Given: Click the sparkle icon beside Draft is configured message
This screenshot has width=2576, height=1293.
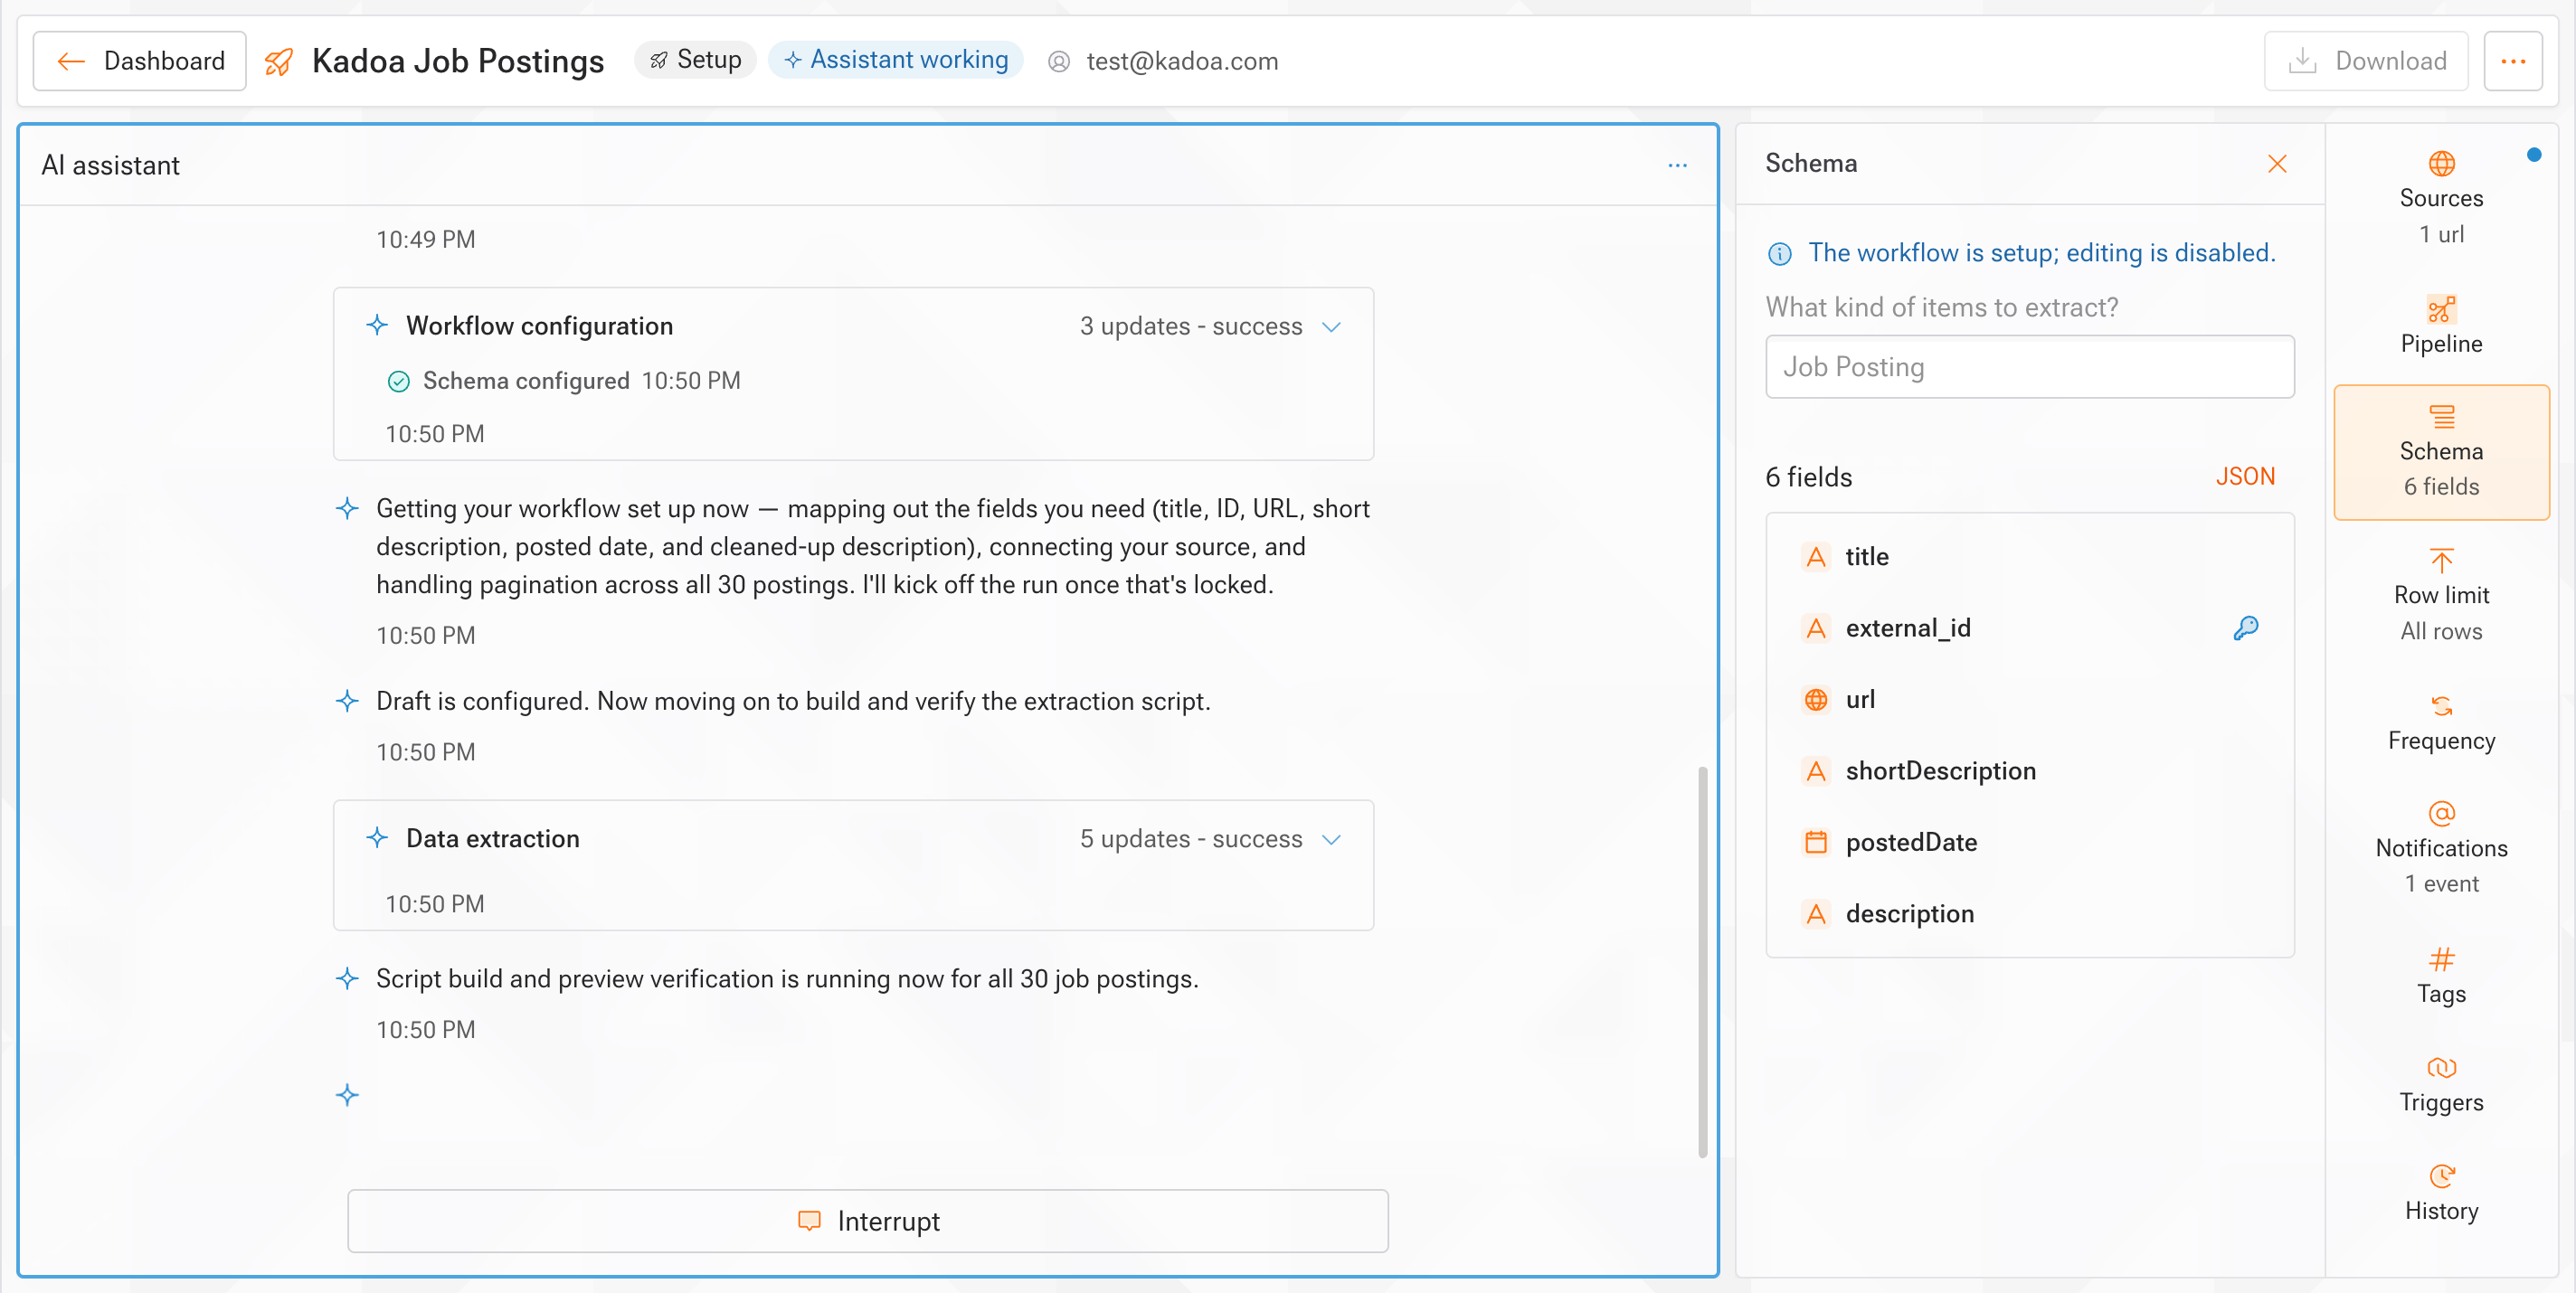Looking at the screenshot, I should pyautogui.click(x=347, y=701).
